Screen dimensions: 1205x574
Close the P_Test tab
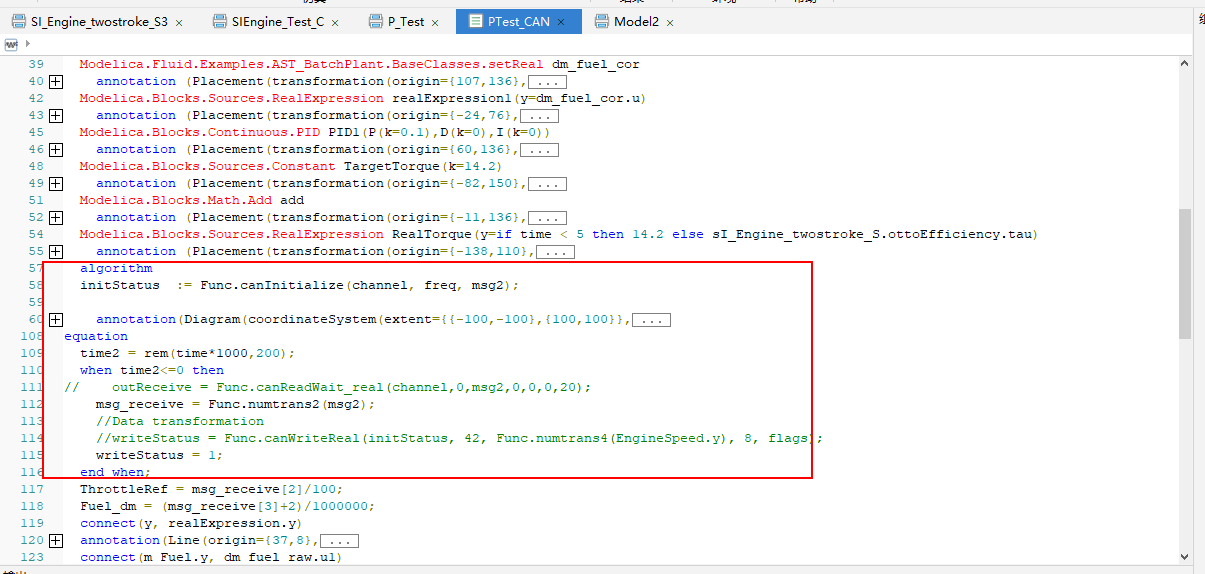(435, 22)
